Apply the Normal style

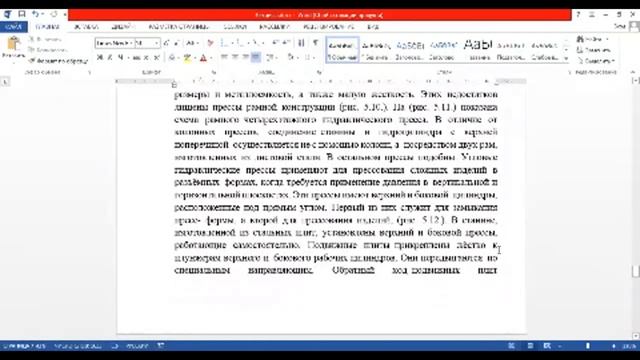tap(342, 50)
